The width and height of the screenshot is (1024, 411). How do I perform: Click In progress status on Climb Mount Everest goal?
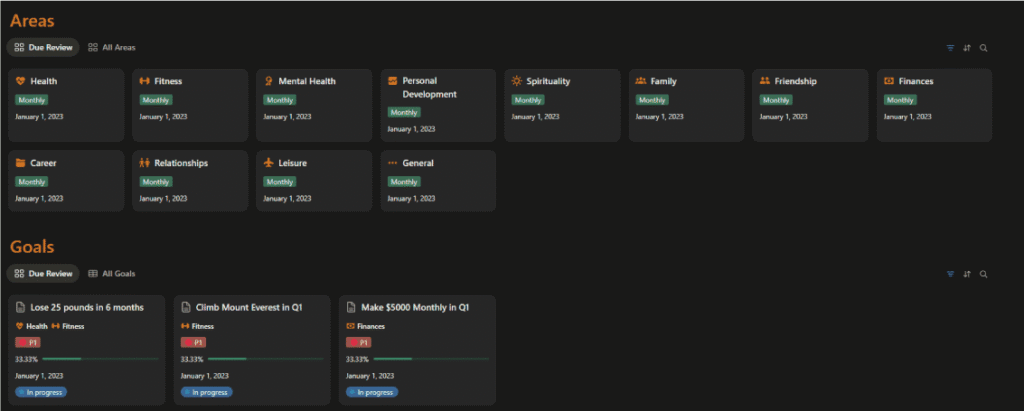click(x=206, y=392)
